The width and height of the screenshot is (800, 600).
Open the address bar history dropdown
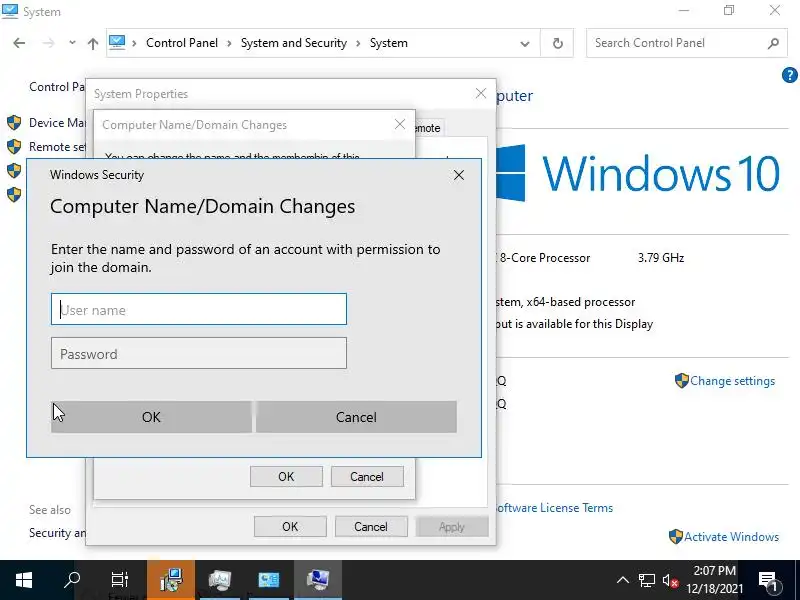point(524,44)
